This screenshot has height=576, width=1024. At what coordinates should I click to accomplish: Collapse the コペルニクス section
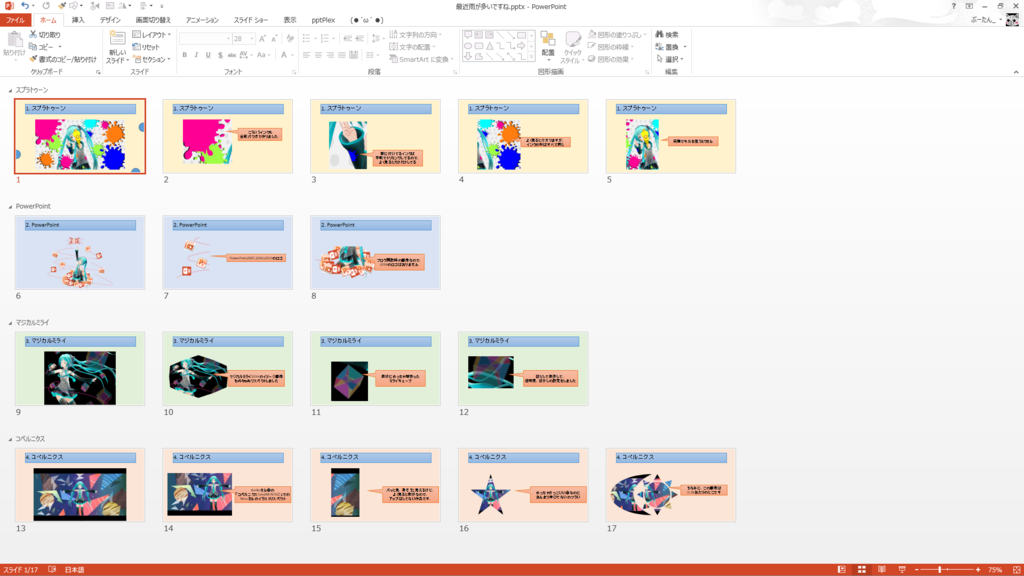[10, 439]
